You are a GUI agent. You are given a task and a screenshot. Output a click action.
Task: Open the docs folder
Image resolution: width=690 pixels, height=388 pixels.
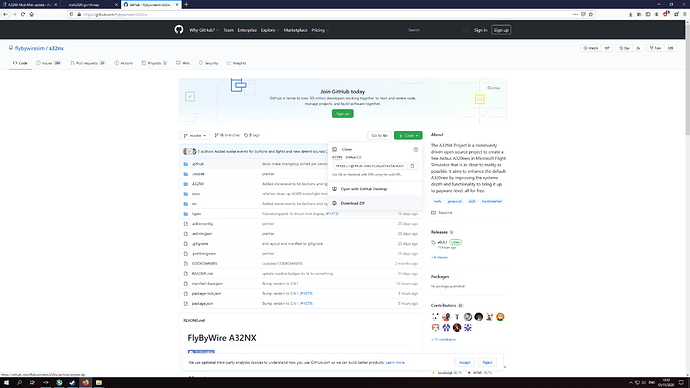(196, 194)
